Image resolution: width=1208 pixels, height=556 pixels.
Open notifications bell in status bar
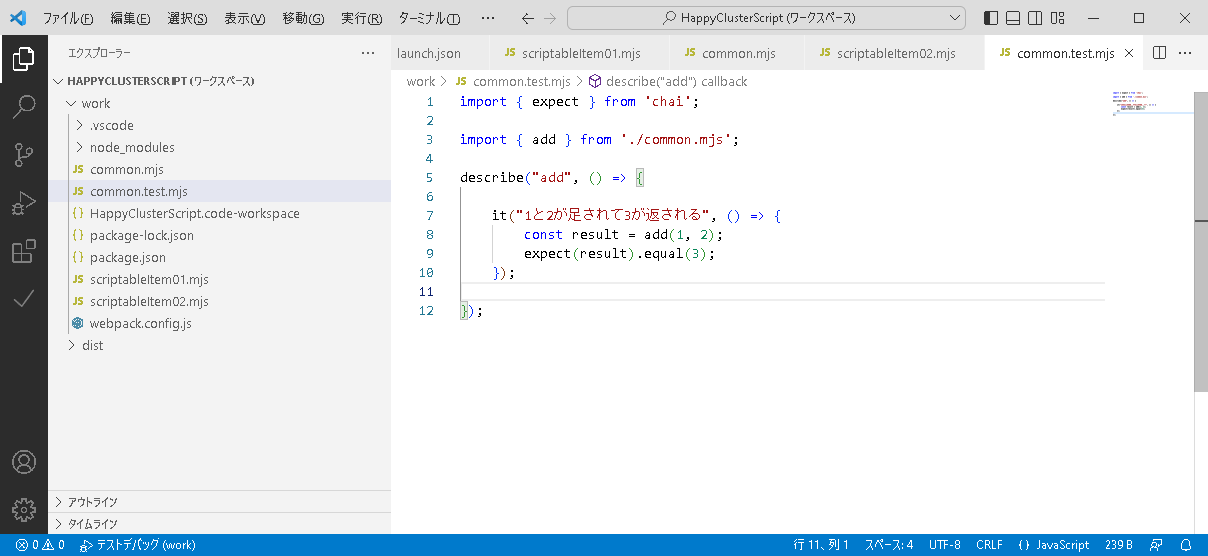[1187, 545]
